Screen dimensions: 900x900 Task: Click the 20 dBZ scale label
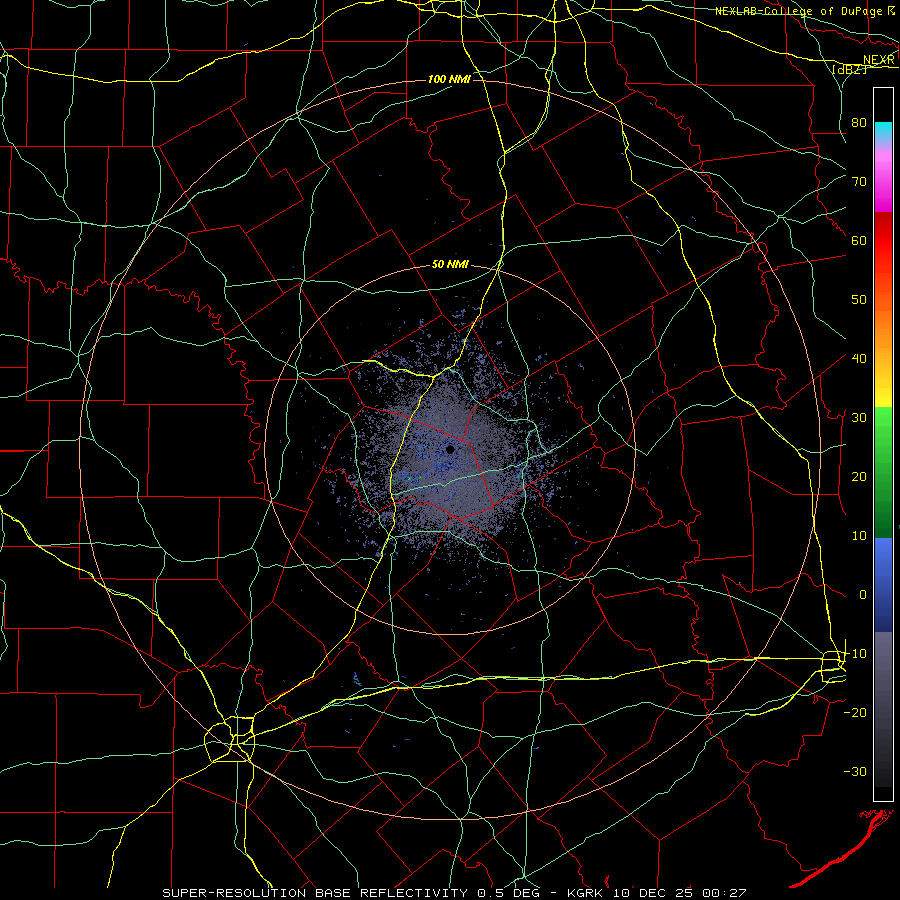coord(859,476)
